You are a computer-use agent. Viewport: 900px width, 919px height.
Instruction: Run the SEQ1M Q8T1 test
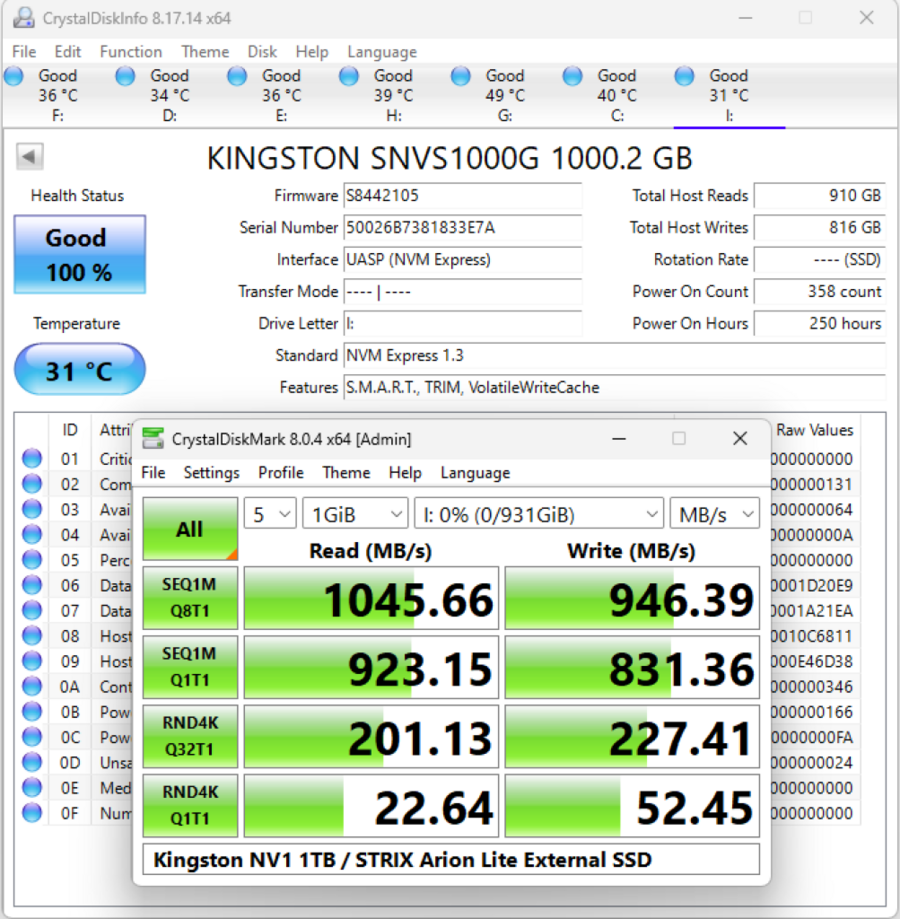tap(190, 598)
